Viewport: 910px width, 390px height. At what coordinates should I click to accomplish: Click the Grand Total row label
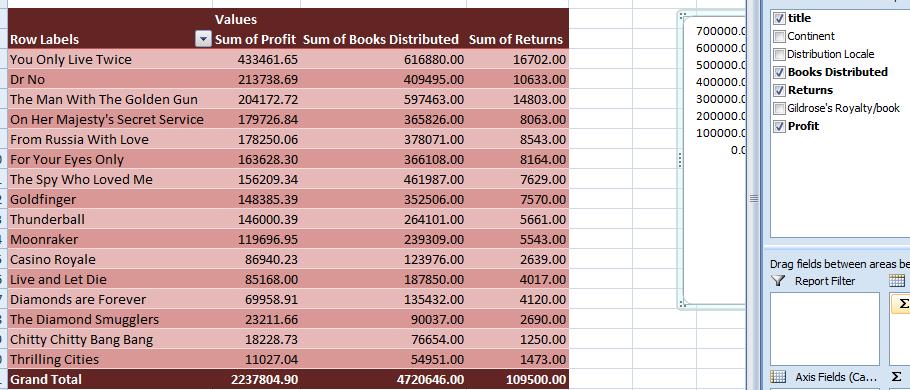[x=46, y=380]
